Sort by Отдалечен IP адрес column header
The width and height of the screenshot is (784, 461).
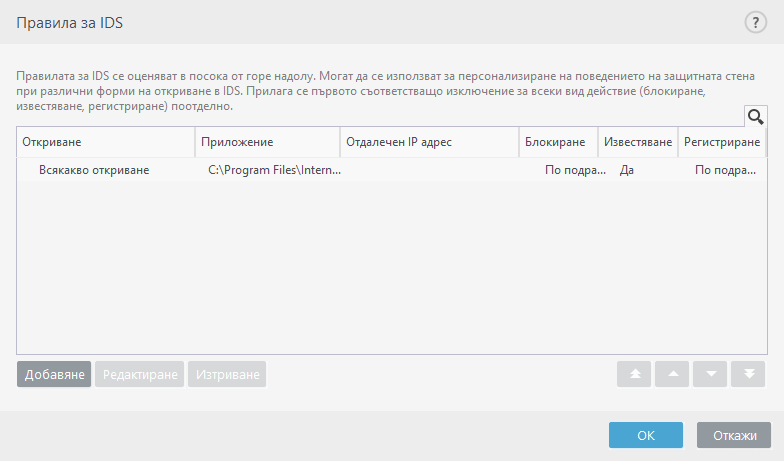[430, 142]
